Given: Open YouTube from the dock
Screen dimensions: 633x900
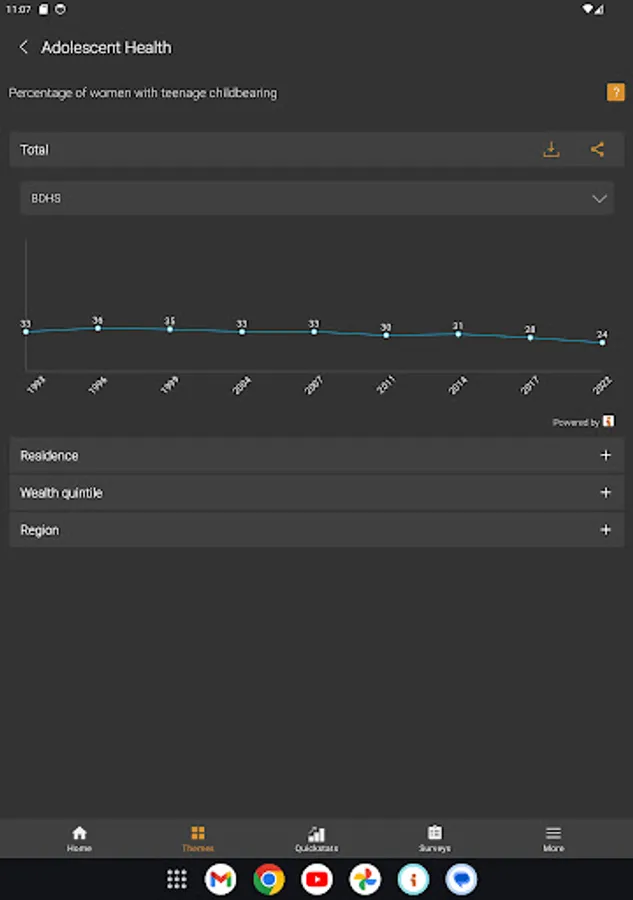Looking at the screenshot, I should coord(317,879).
